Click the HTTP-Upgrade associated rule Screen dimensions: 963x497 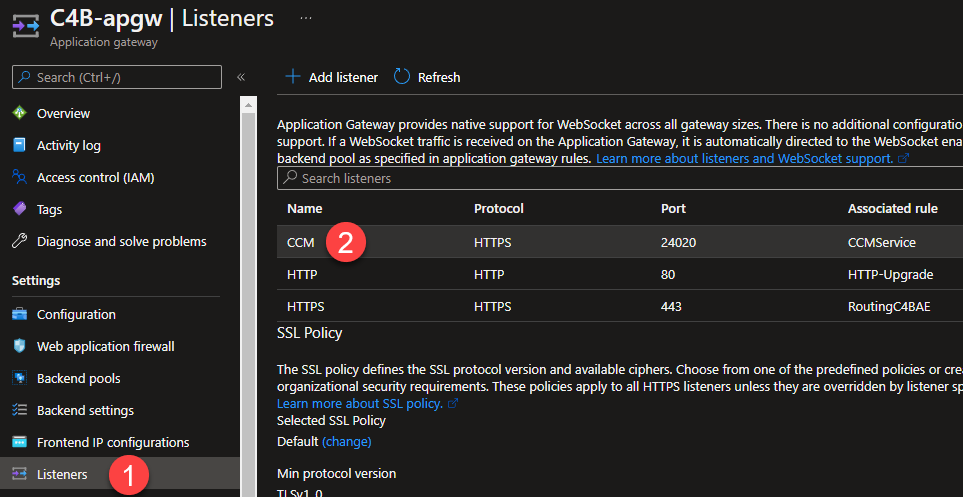(x=891, y=275)
